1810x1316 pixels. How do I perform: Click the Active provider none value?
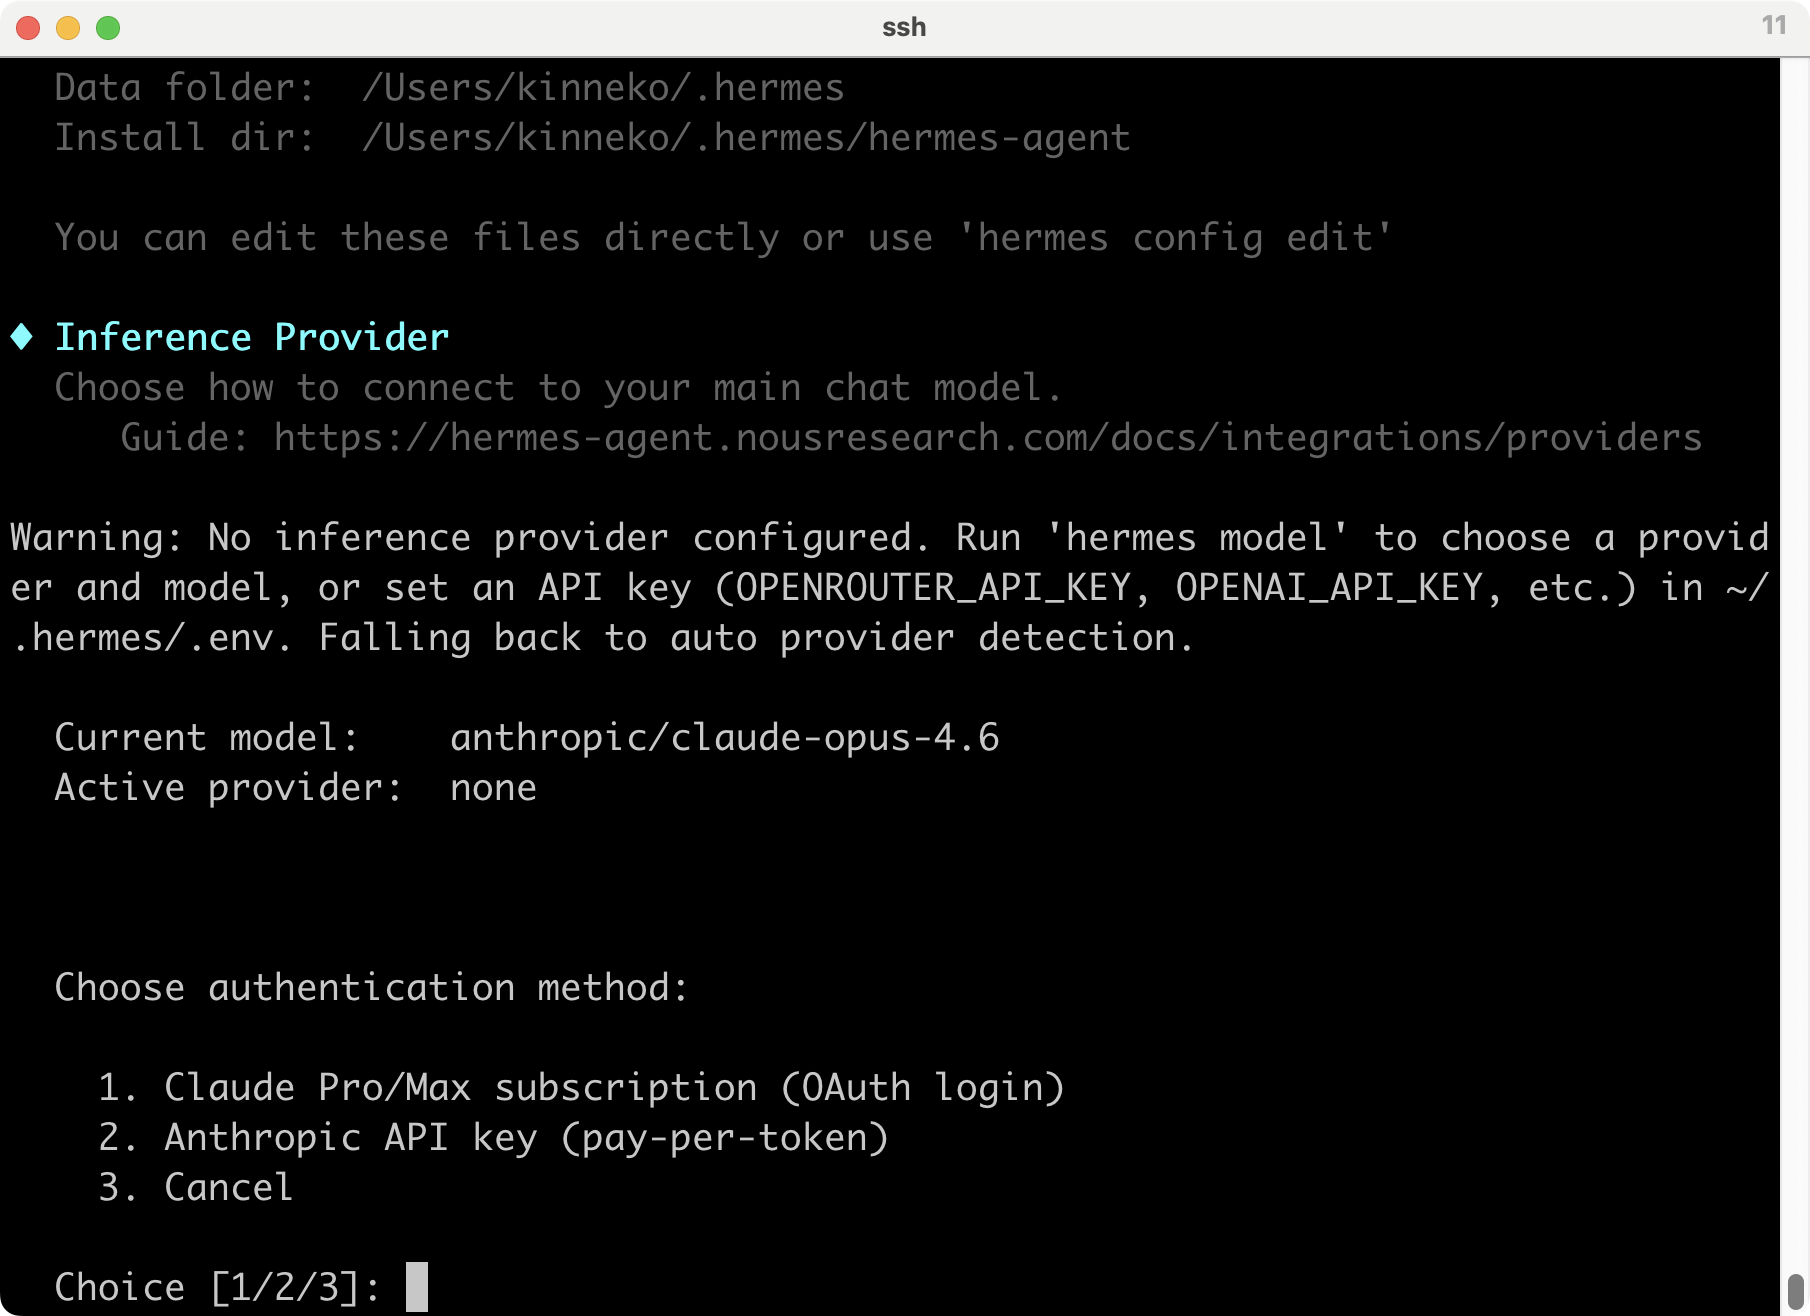[493, 788]
